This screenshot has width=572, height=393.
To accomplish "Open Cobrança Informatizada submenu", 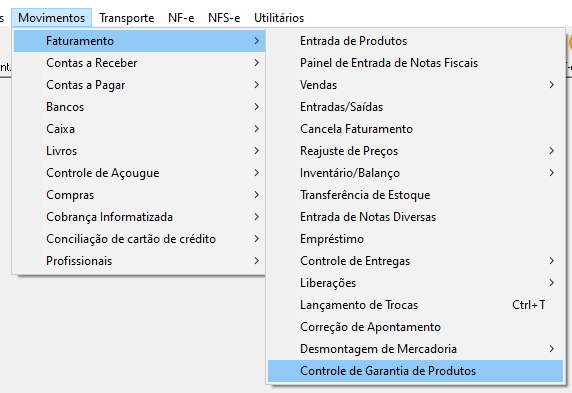I will click(139, 217).
